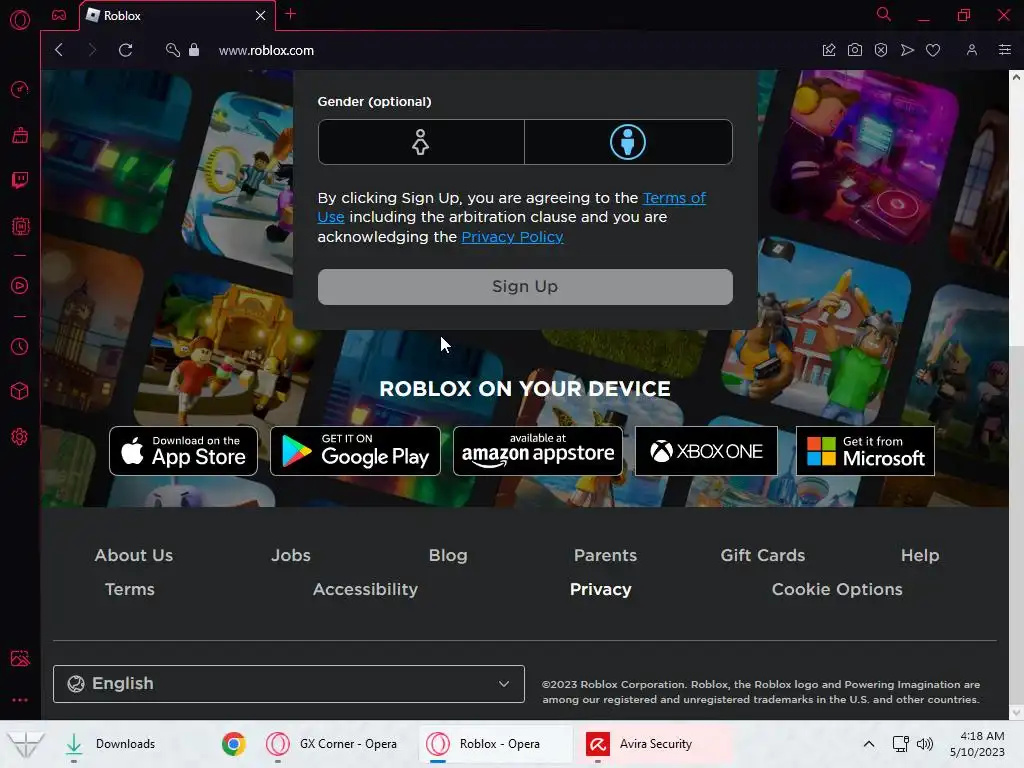The width and height of the screenshot is (1024, 768).
Task: Open the chip icon in sidebar
Action: click(20, 227)
